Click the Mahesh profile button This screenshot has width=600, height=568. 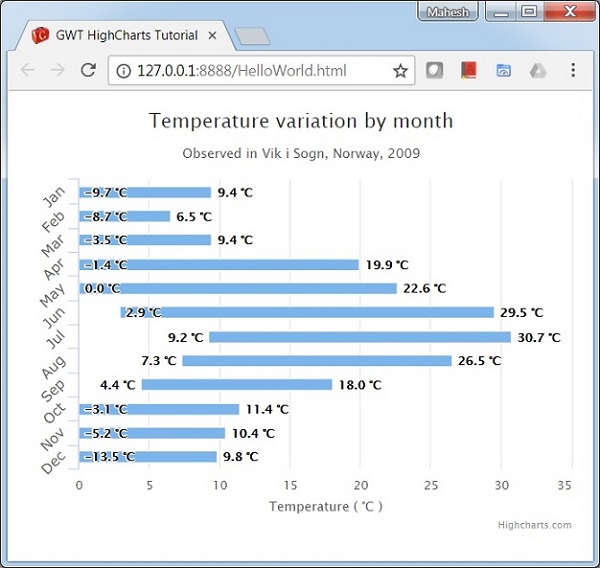(449, 12)
